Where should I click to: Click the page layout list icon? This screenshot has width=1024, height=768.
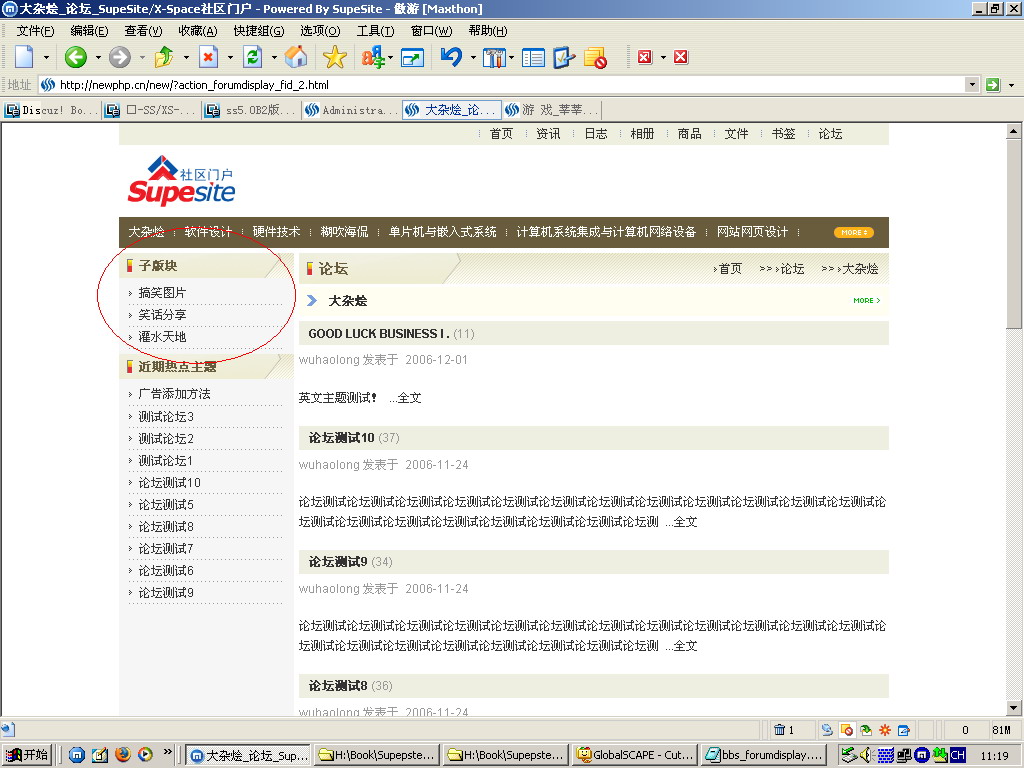tap(533, 58)
